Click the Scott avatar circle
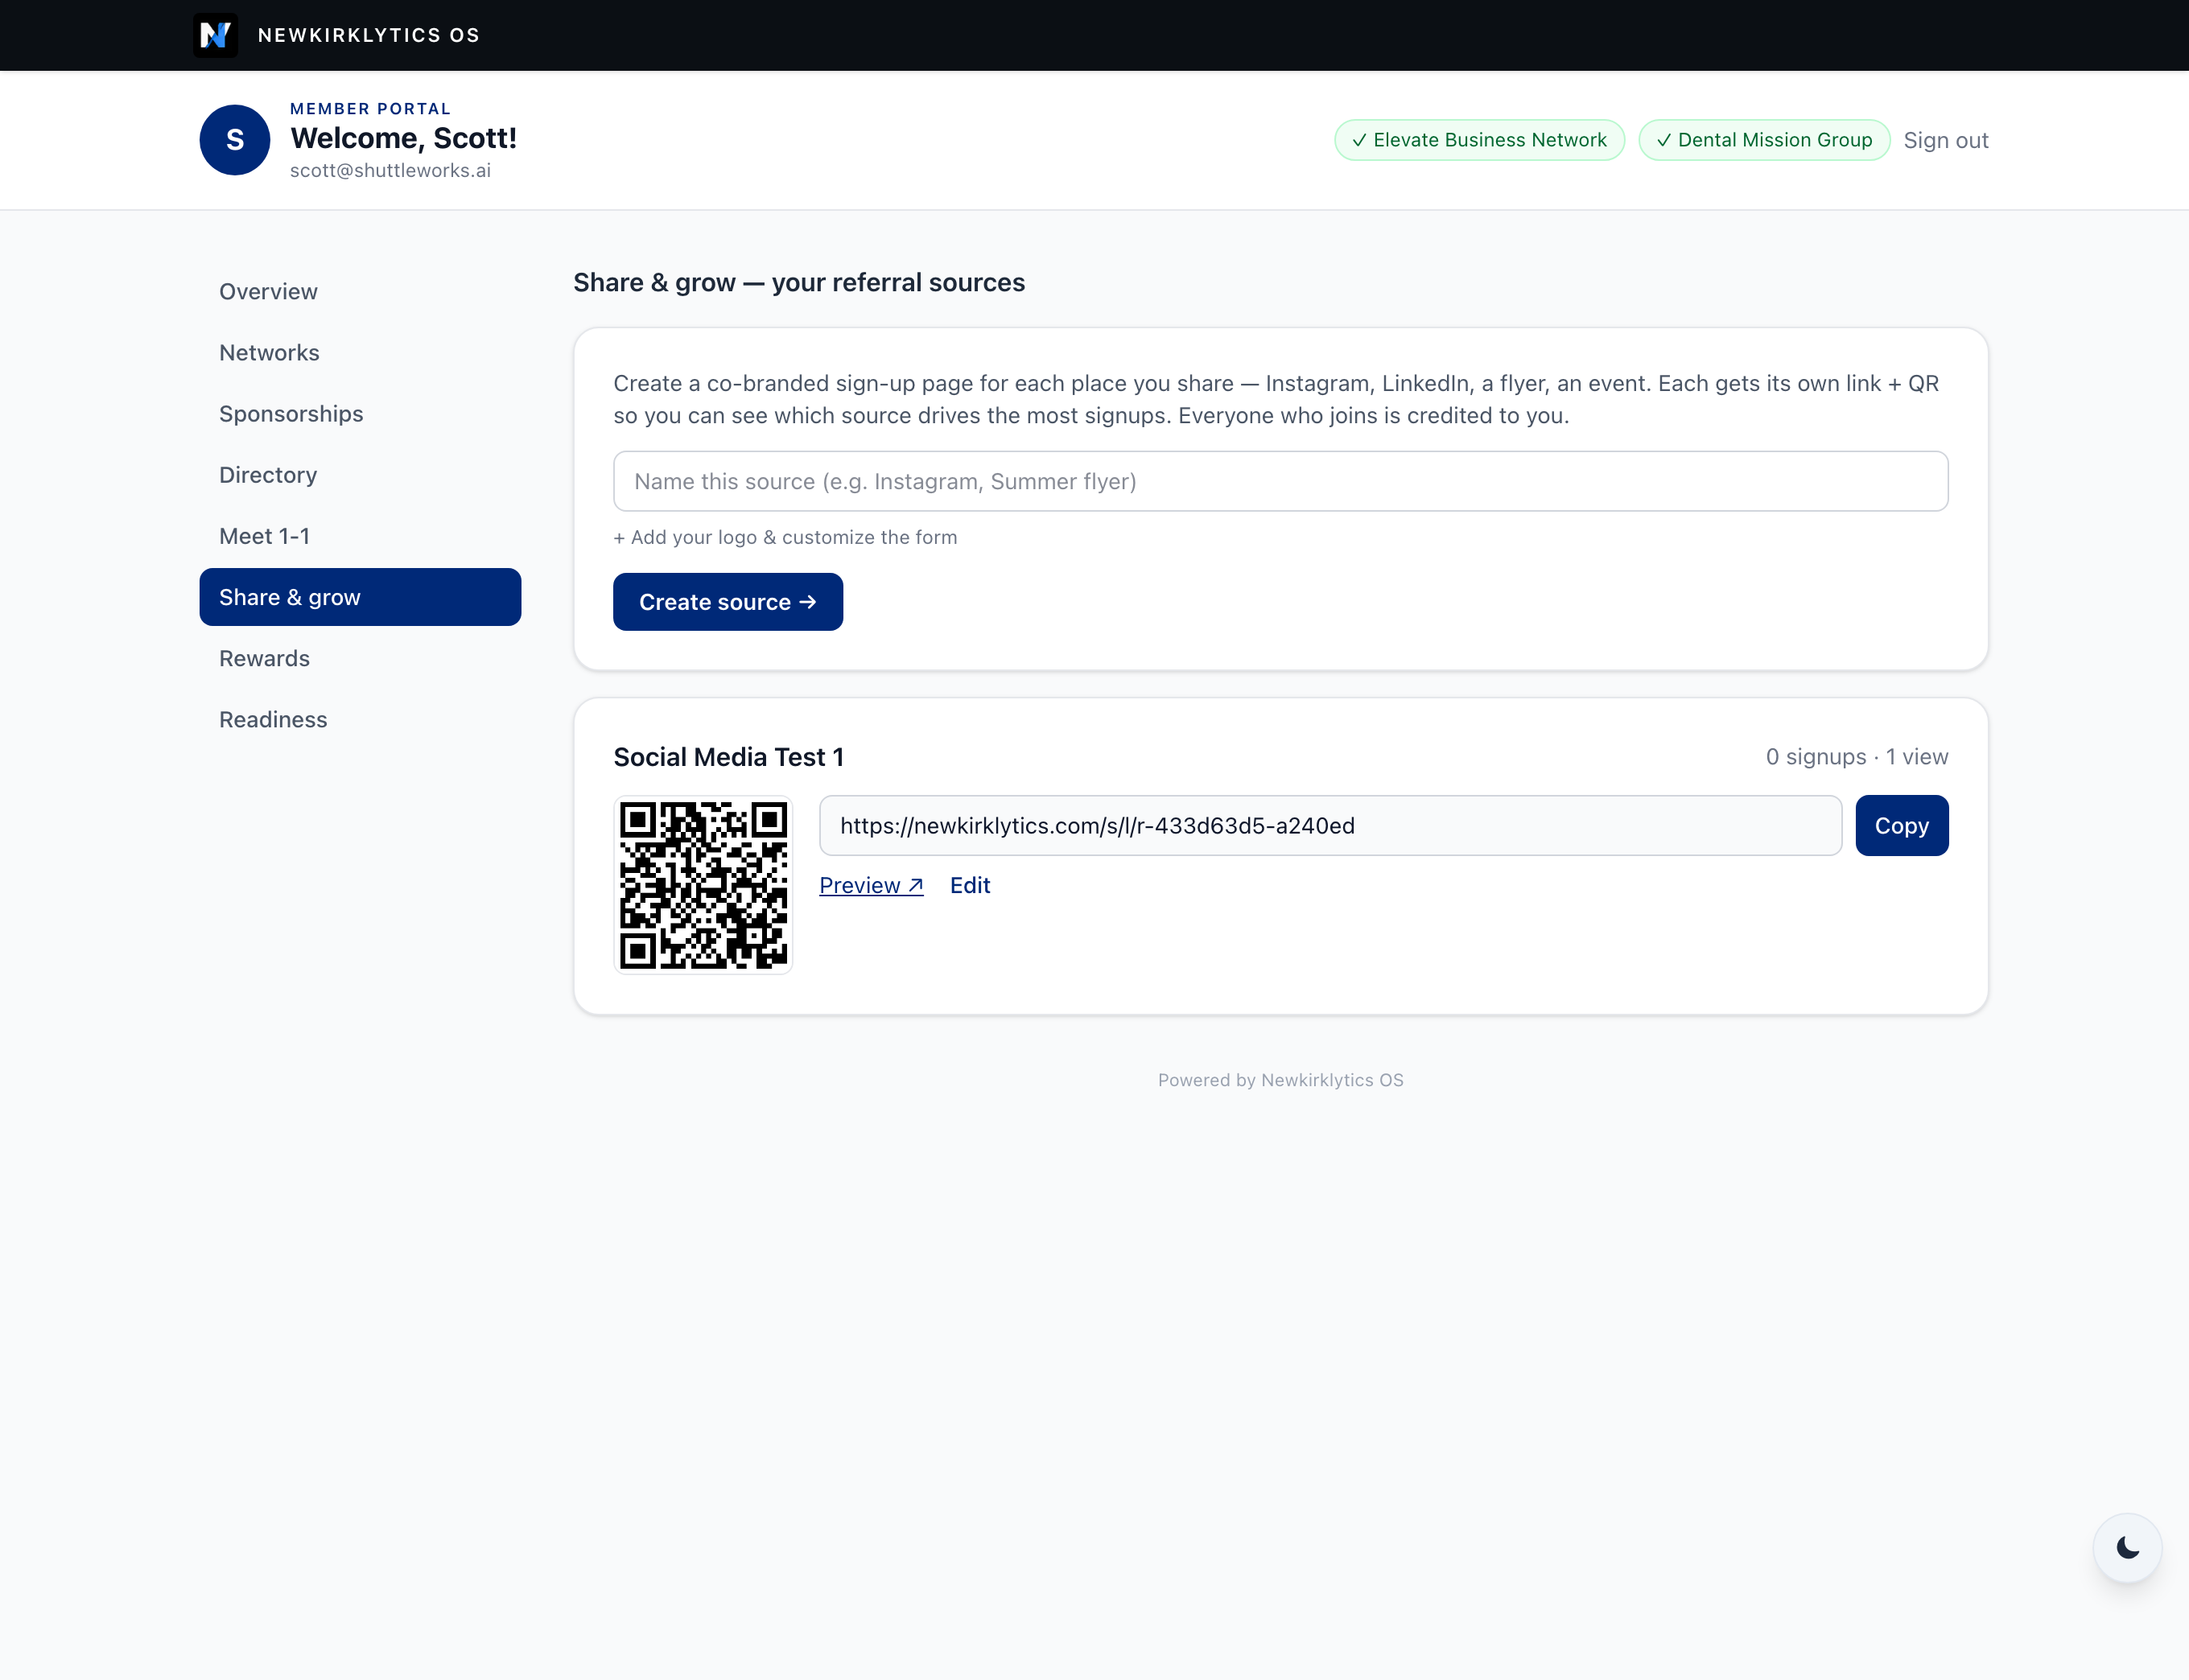Image resolution: width=2189 pixels, height=1680 pixels. tap(235, 140)
